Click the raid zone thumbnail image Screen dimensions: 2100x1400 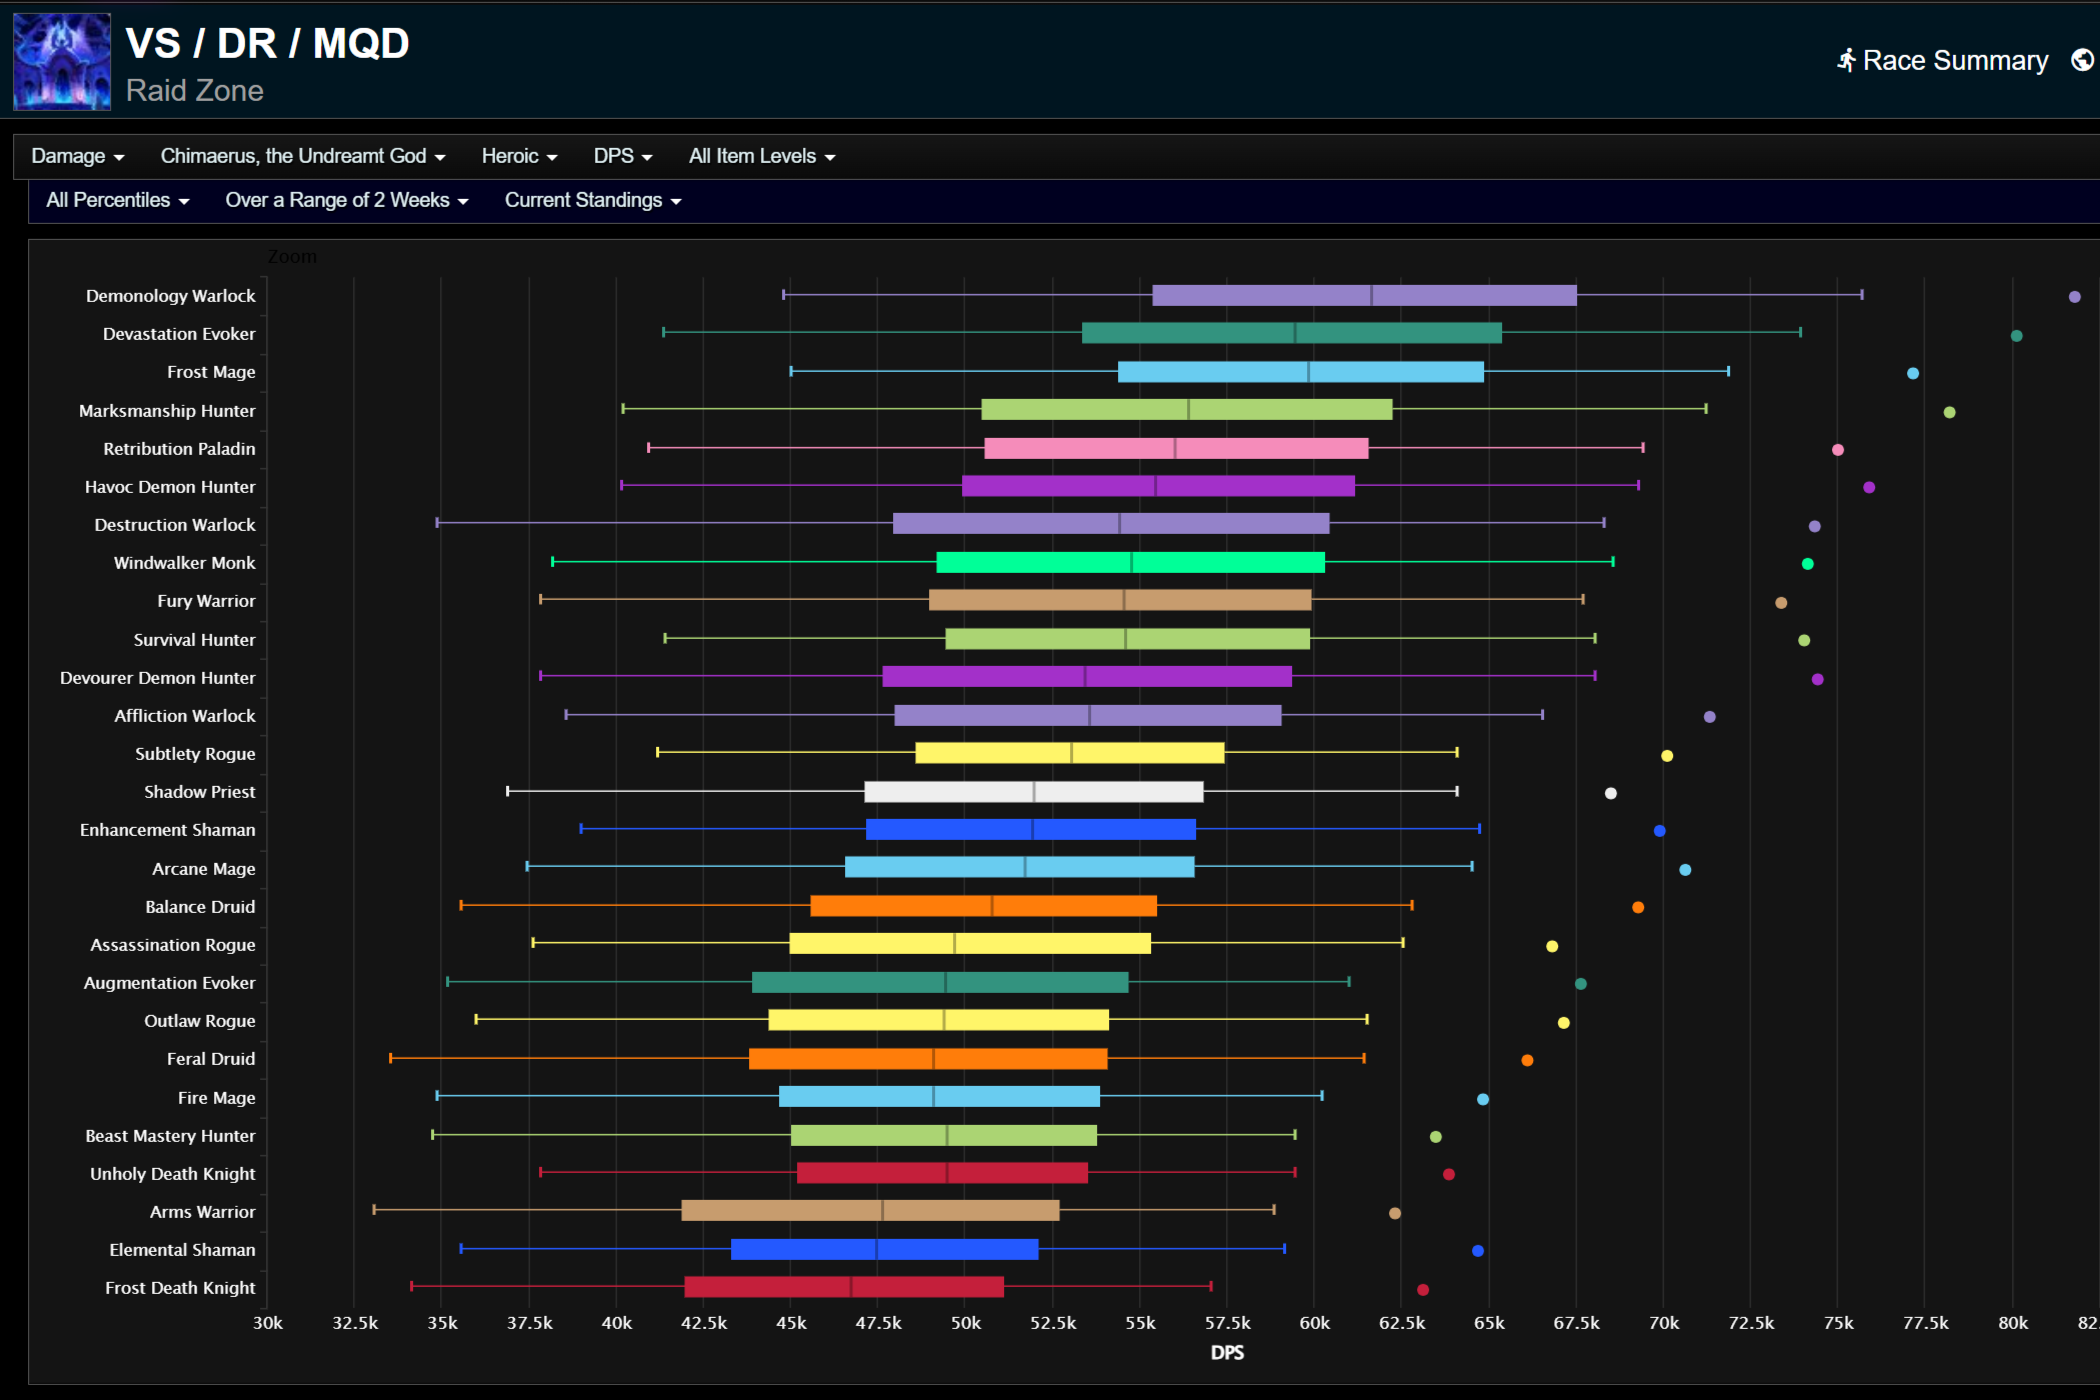pos(61,61)
